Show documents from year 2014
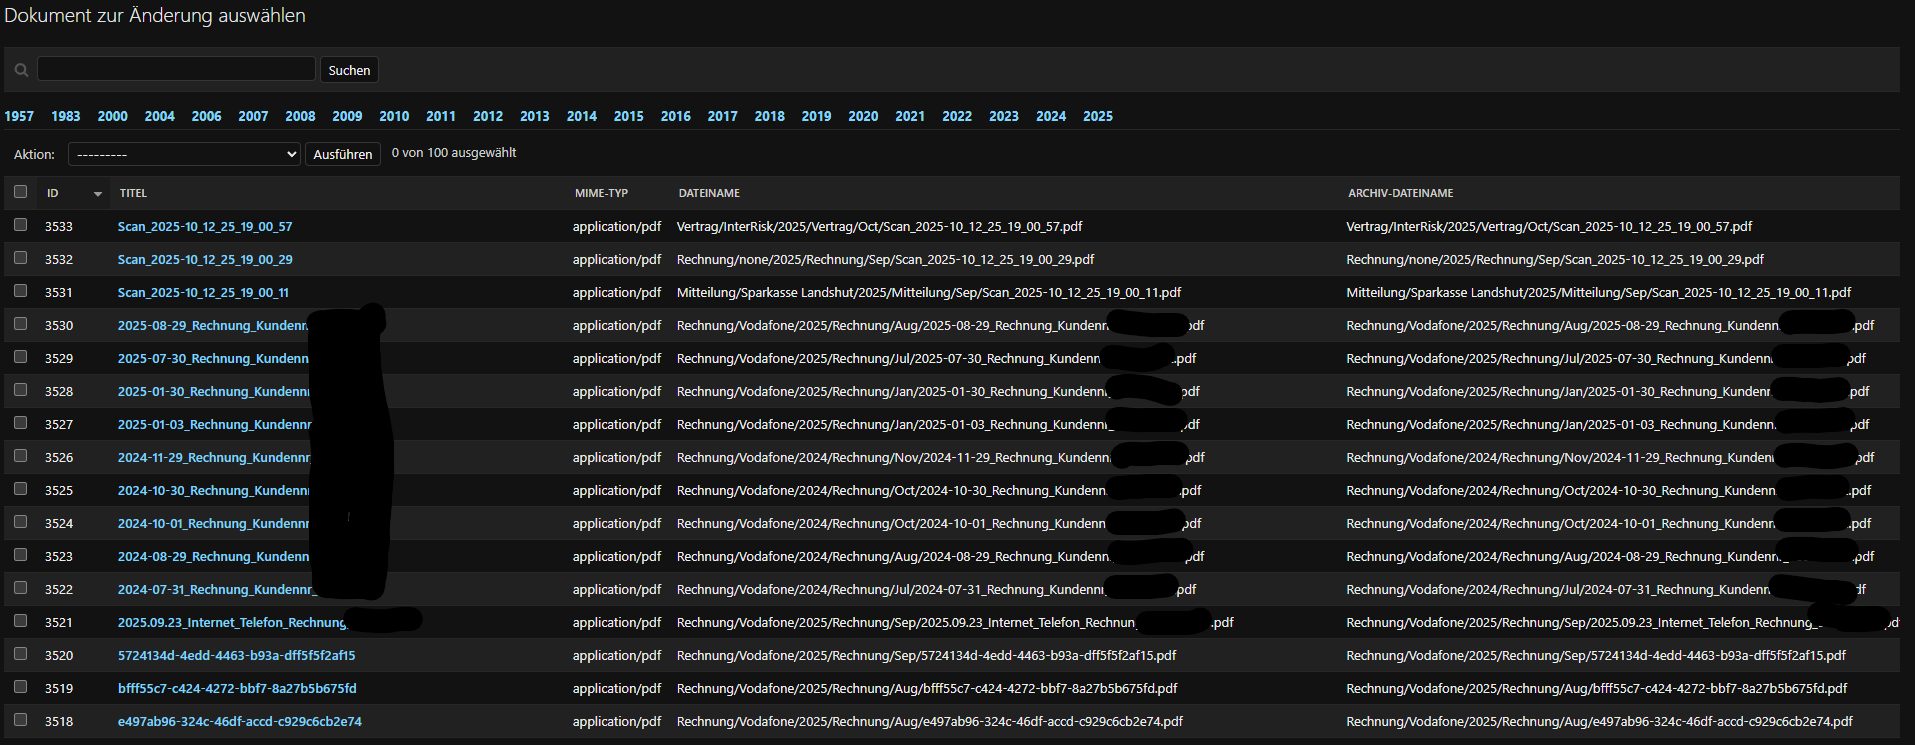 click(x=581, y=116)
